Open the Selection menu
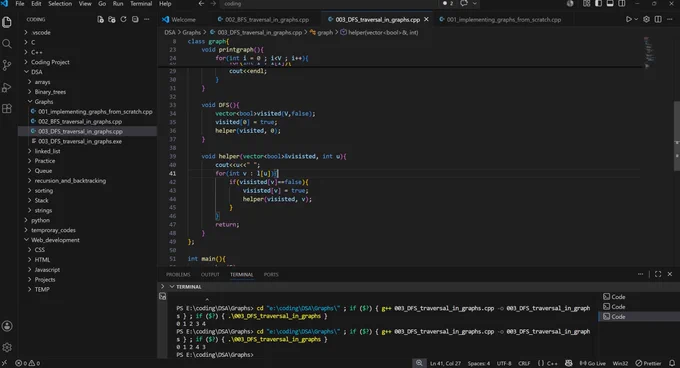 click(60, 3)
